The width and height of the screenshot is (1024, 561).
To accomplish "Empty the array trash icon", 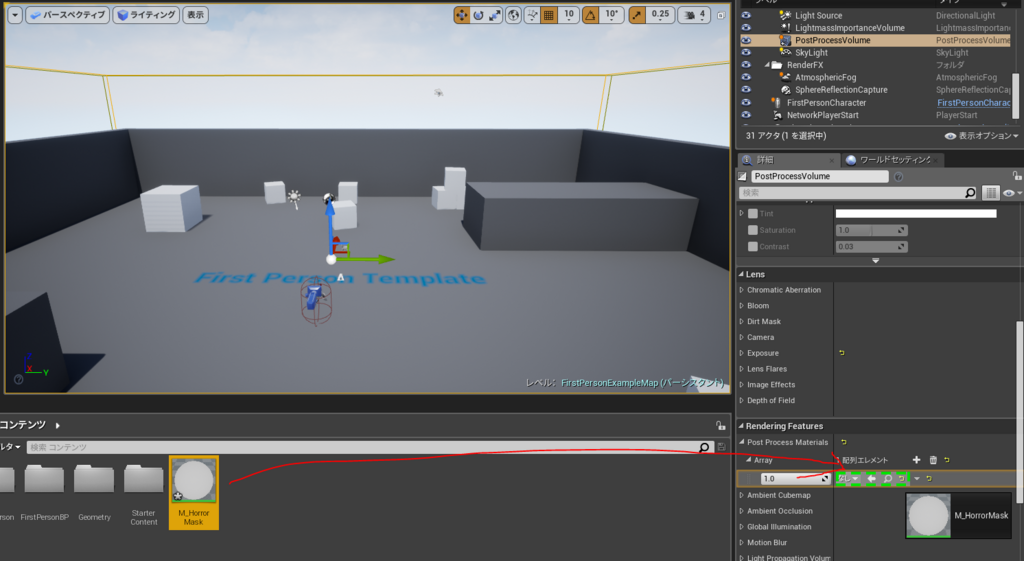I will (x=933, y=460).
